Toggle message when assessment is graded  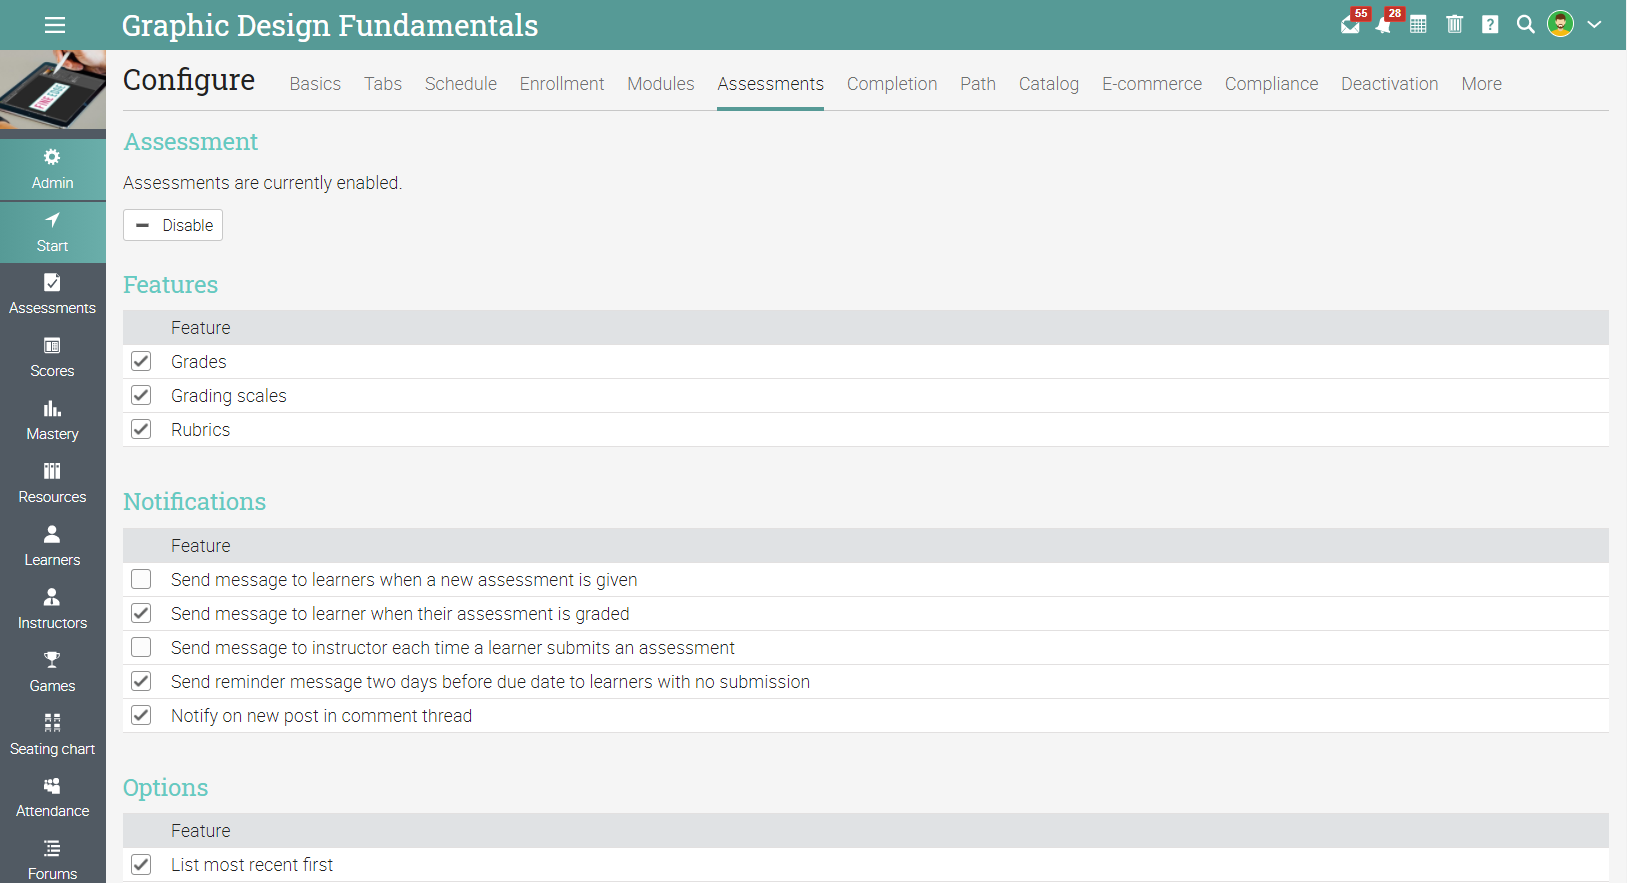tap(141, 614)
